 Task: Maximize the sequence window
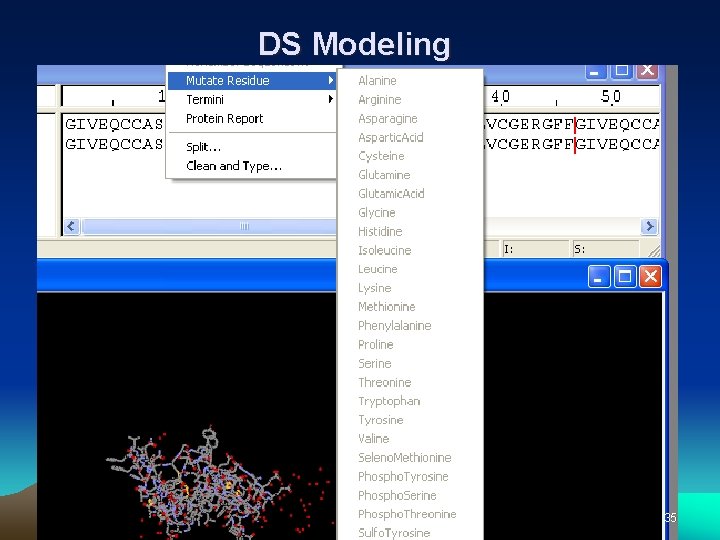[x=621, y=71]
